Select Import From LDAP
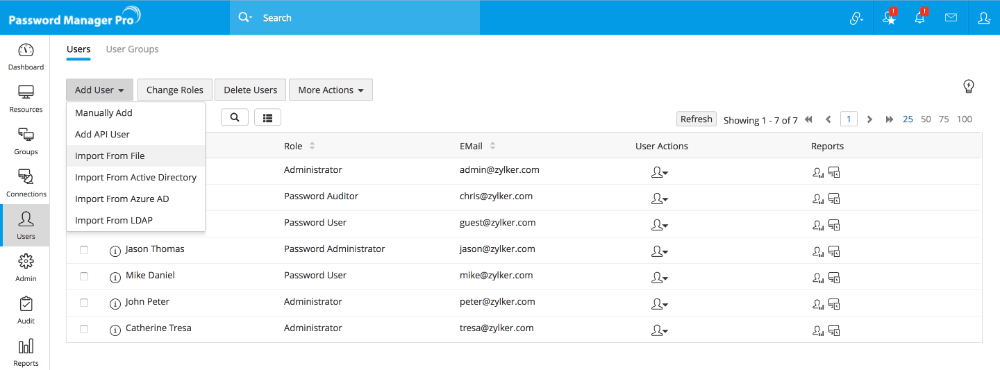The image size is (1000, 370). (136, 220)
